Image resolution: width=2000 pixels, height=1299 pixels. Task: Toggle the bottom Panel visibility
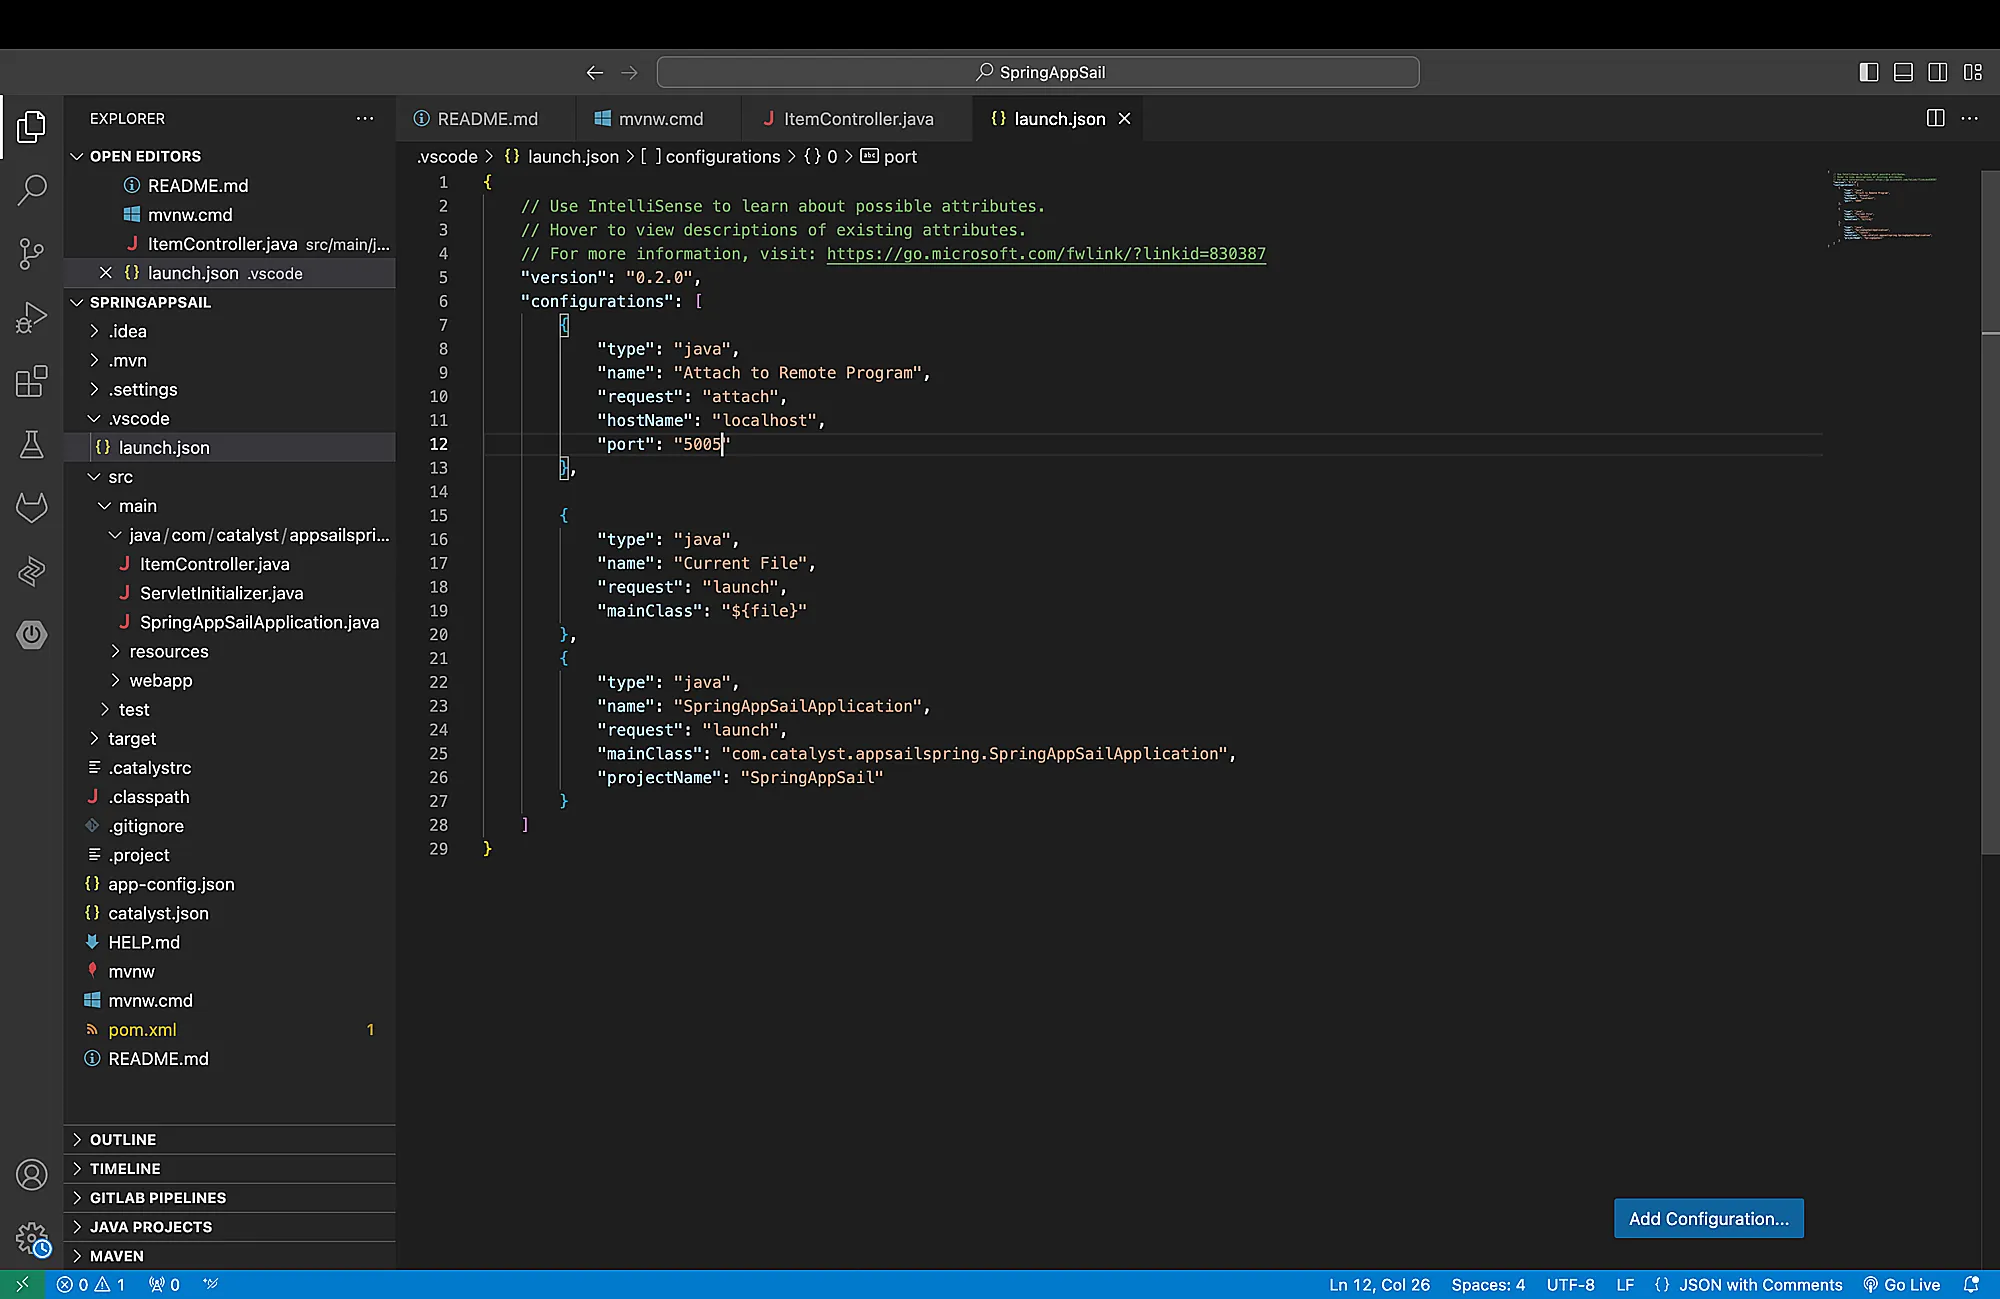click(1903, 72)
